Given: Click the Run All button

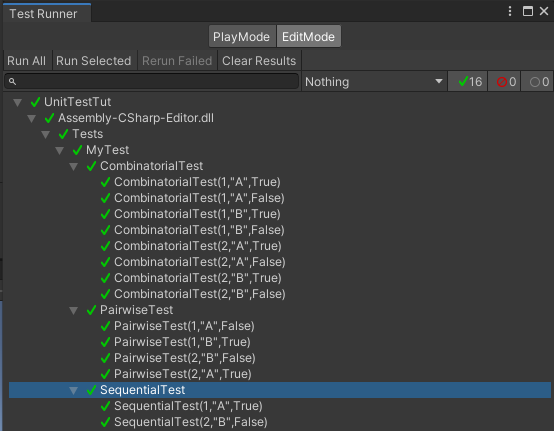Looking at the screenshot, I should (27, 61).
